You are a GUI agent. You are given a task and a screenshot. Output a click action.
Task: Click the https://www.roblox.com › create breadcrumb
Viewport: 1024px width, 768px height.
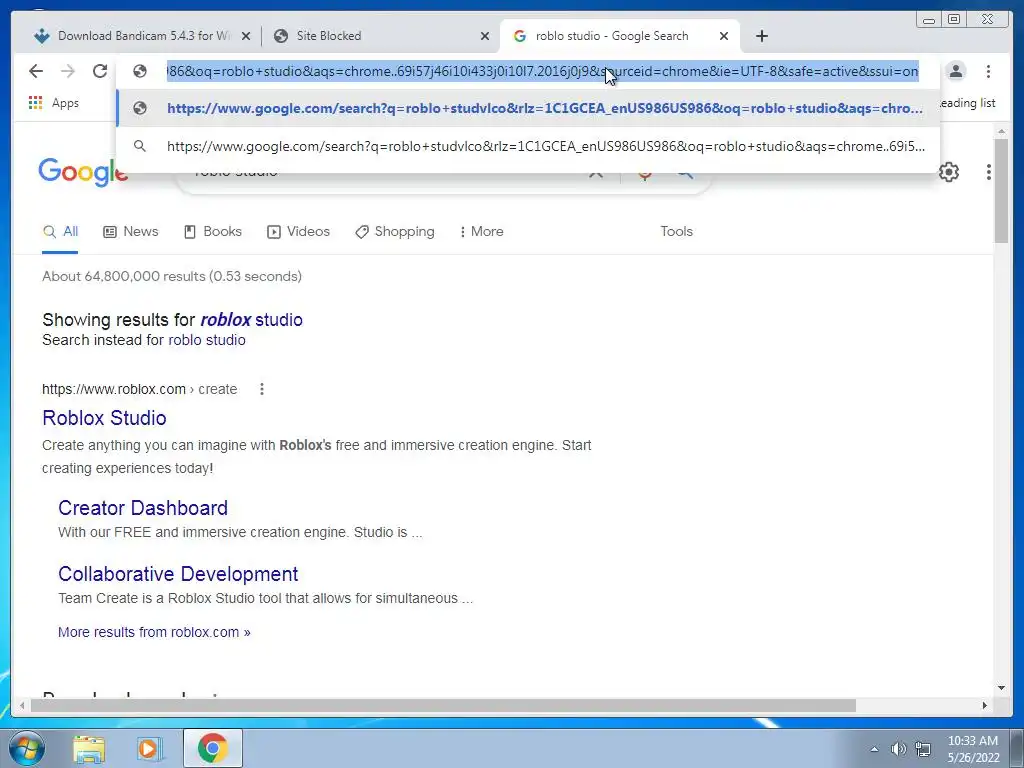tap(139, 389)
